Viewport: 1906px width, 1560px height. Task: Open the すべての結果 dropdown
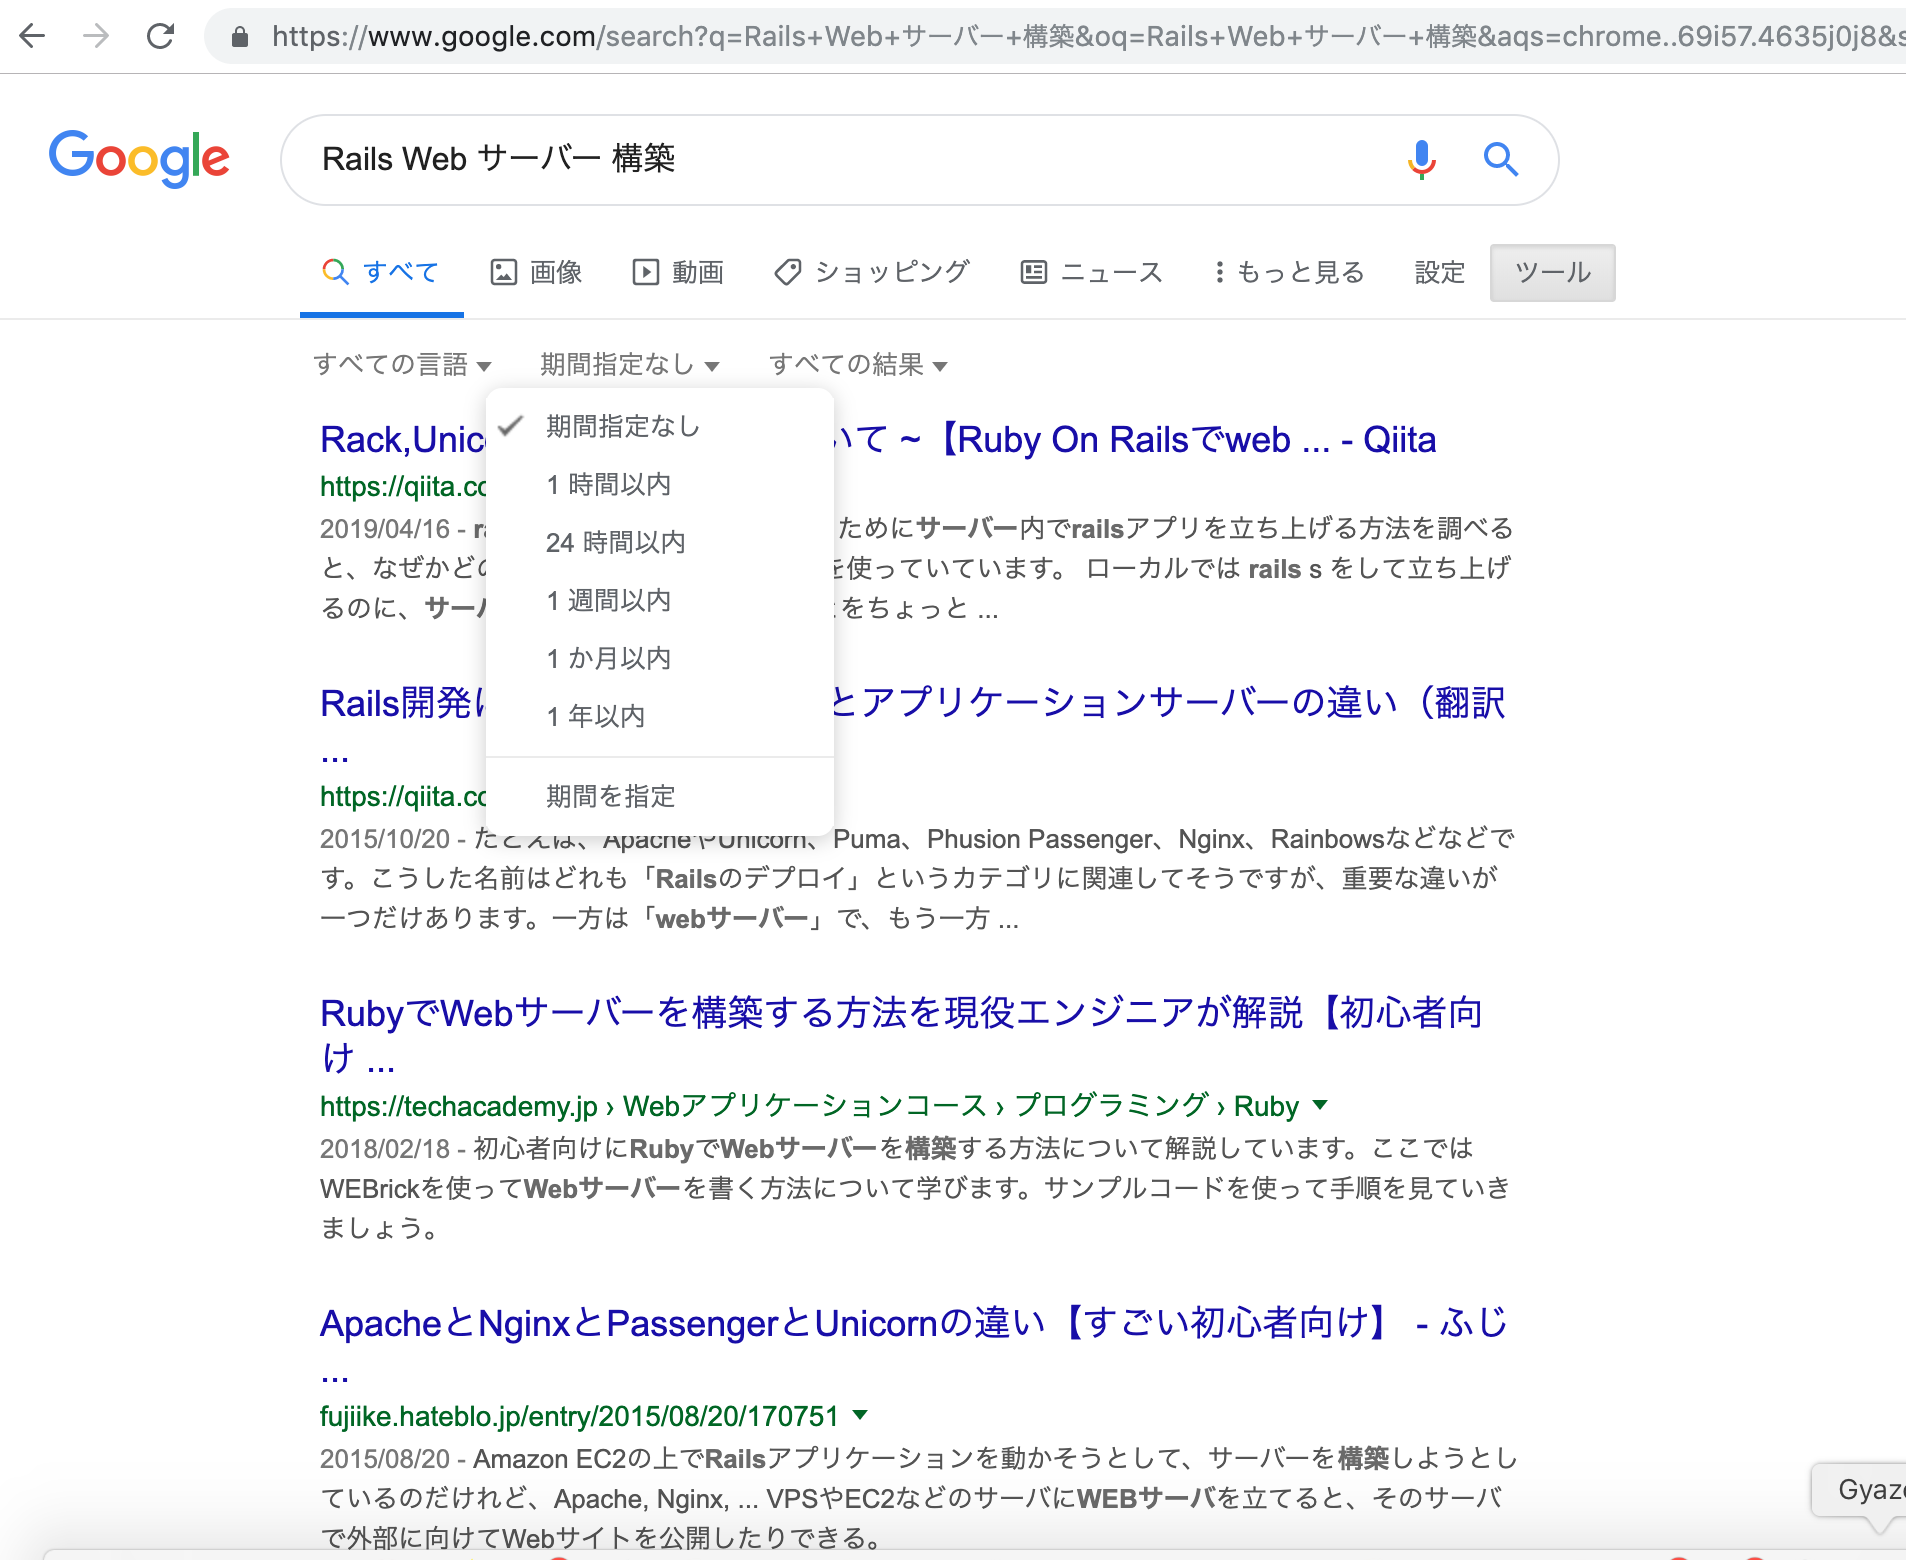coord(858,364)
